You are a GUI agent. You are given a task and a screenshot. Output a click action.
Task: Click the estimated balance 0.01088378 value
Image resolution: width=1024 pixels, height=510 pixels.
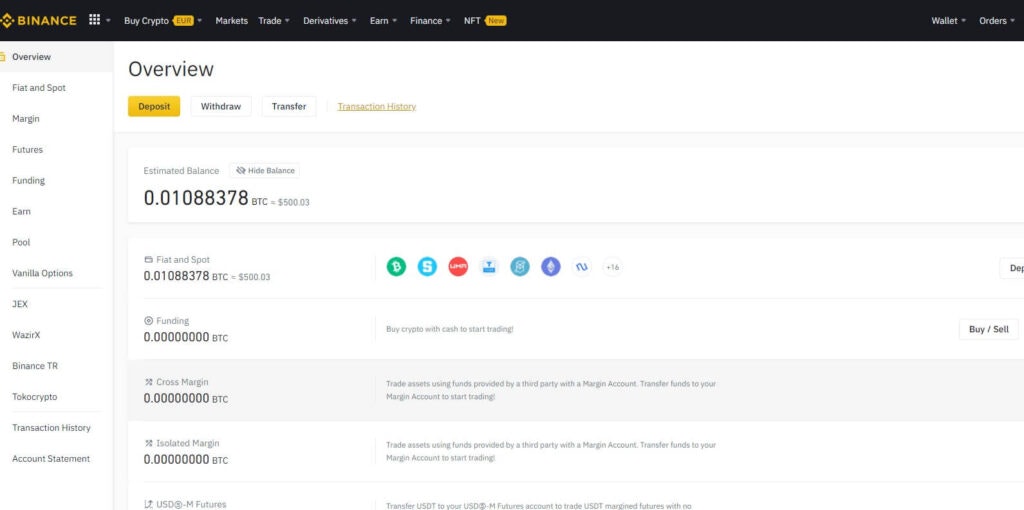point(196,198)
